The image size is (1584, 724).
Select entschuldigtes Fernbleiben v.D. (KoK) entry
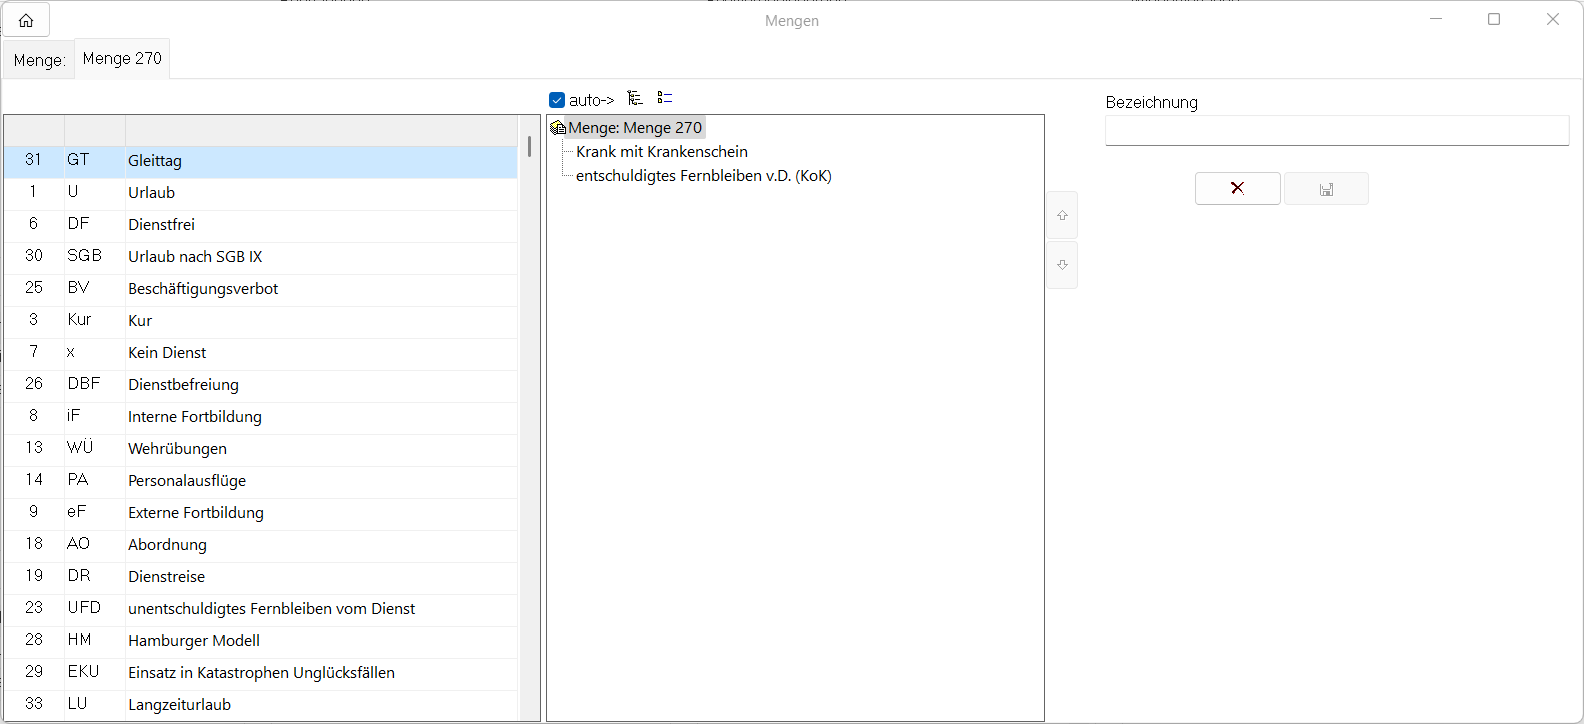click(704, 176)
